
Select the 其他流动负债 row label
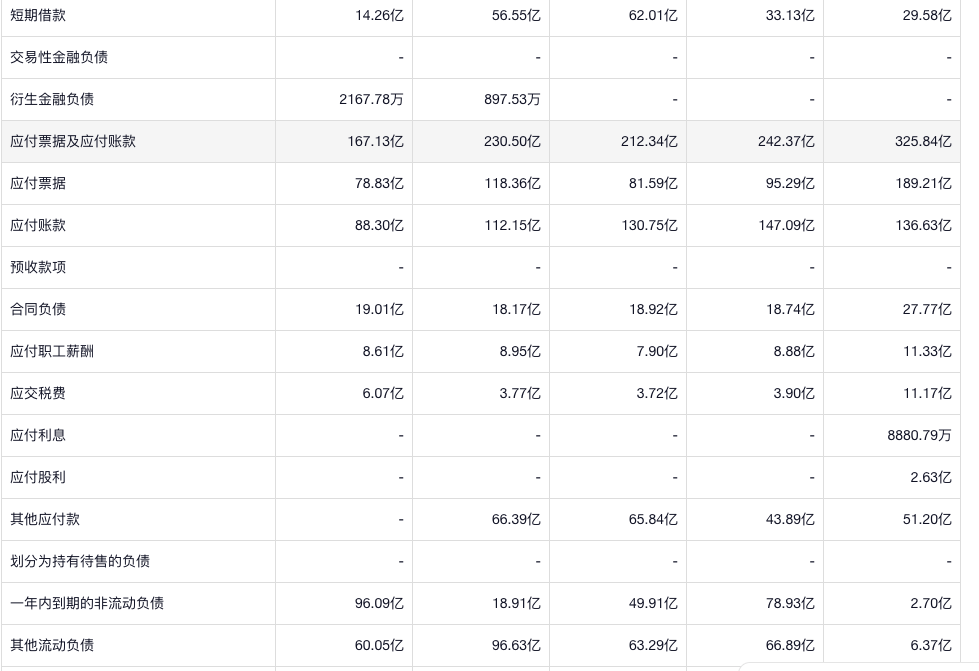coord(52,645)
